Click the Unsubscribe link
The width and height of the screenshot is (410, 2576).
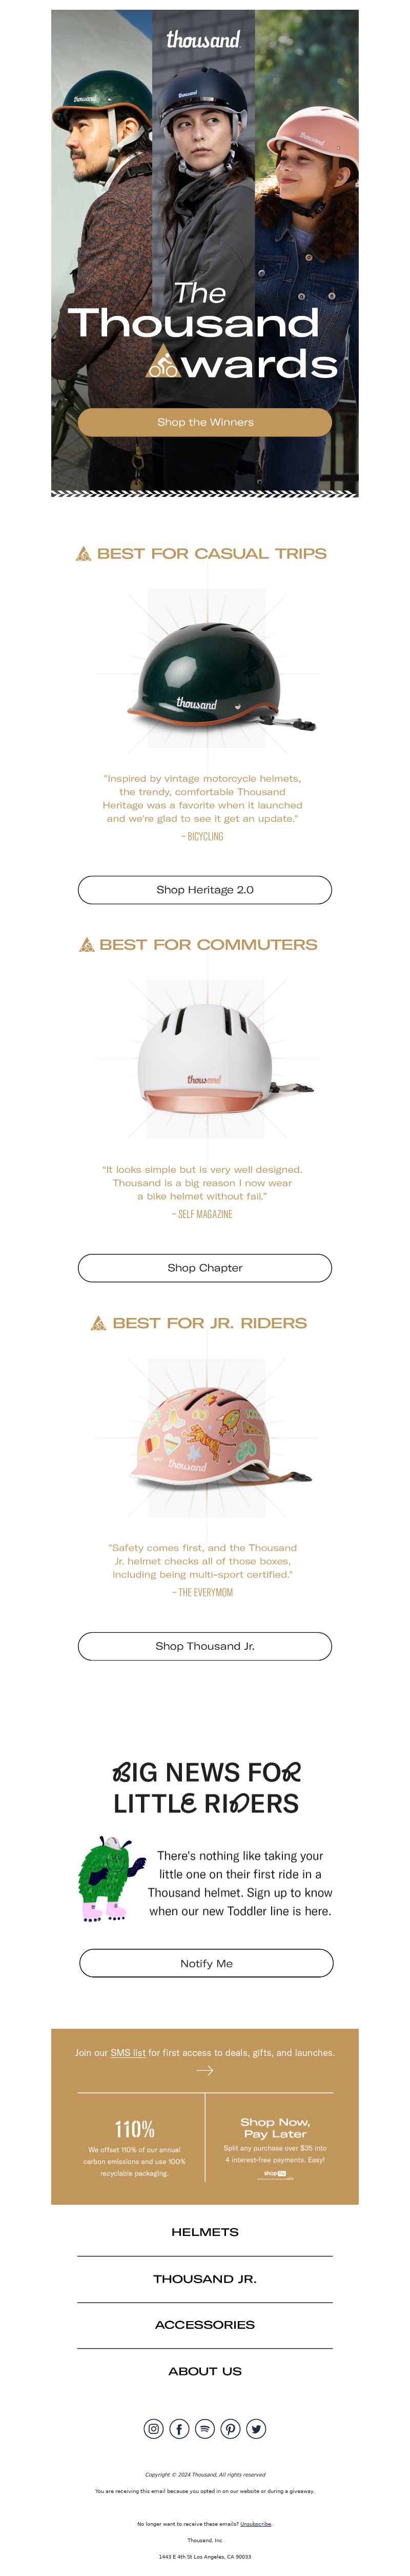(255, 2523)
